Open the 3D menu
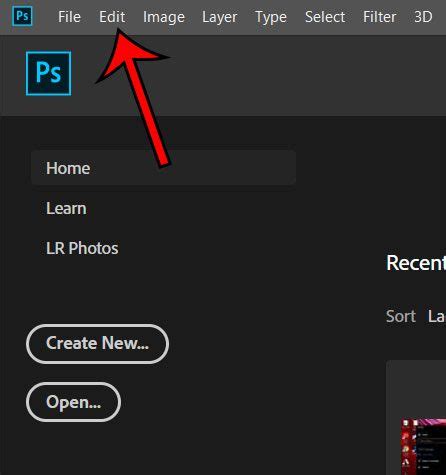The height and width of the screenshot is (475, 446). [x=423, y=17]
